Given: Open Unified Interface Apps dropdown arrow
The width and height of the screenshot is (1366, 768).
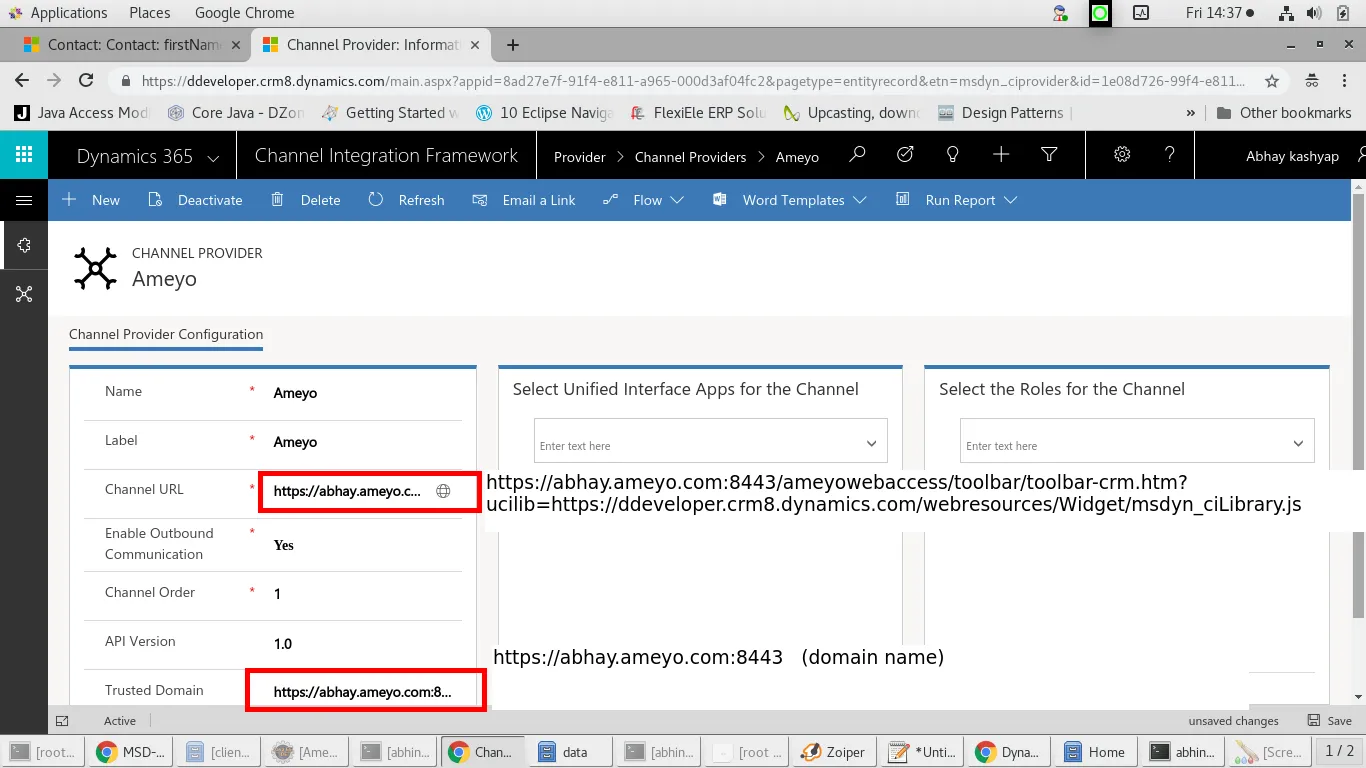Looking at the screenshot, I should point(871,444).
